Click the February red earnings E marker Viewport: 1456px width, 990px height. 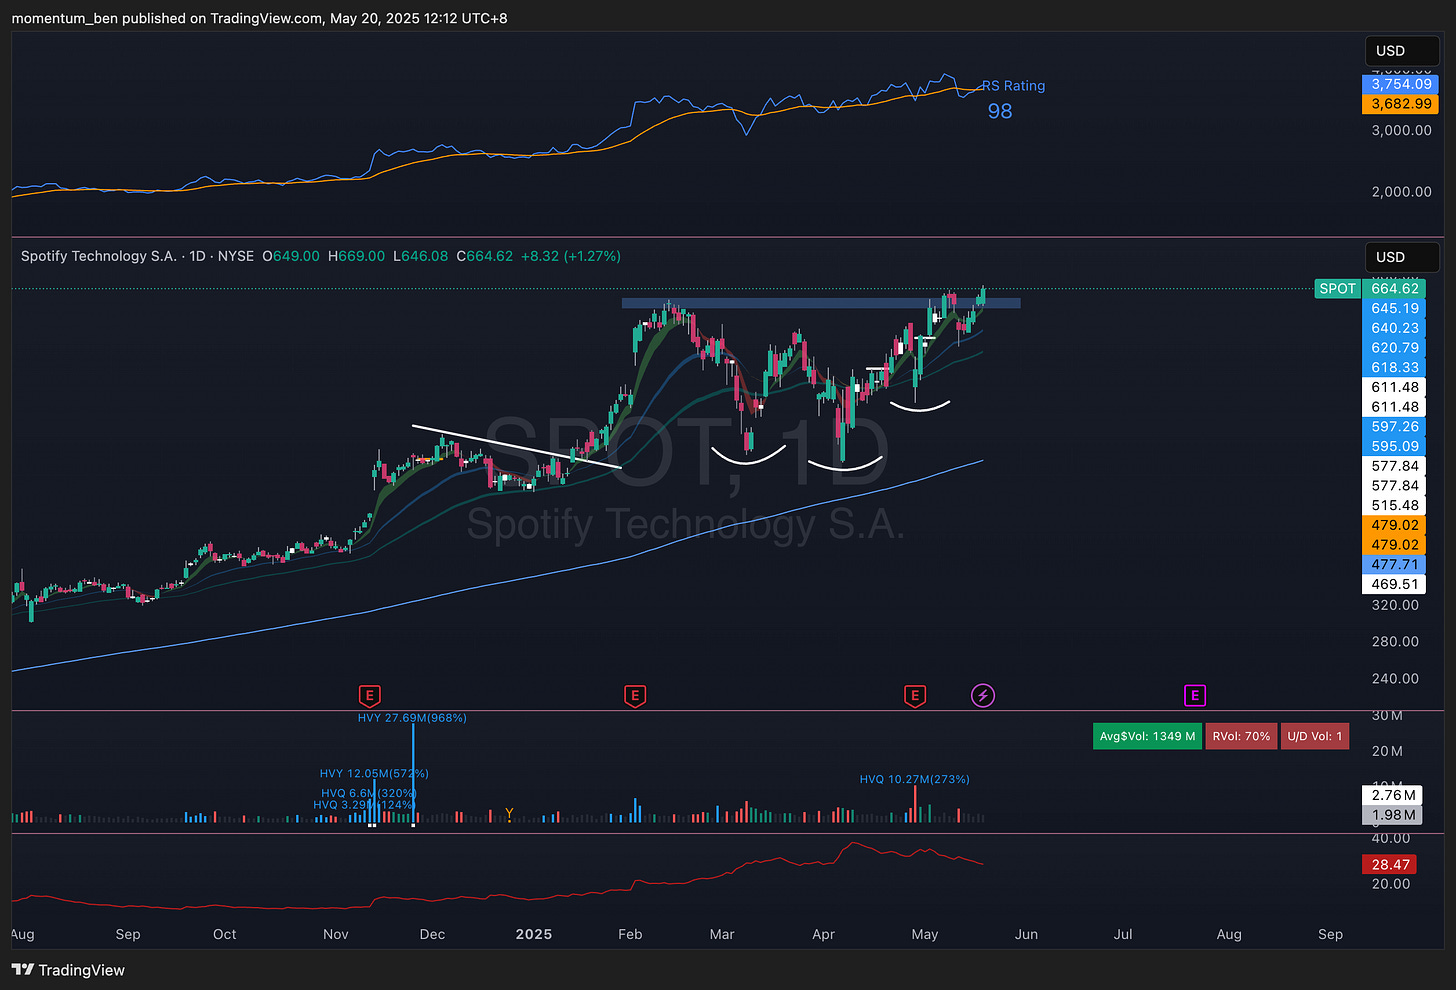coord(634,695)
